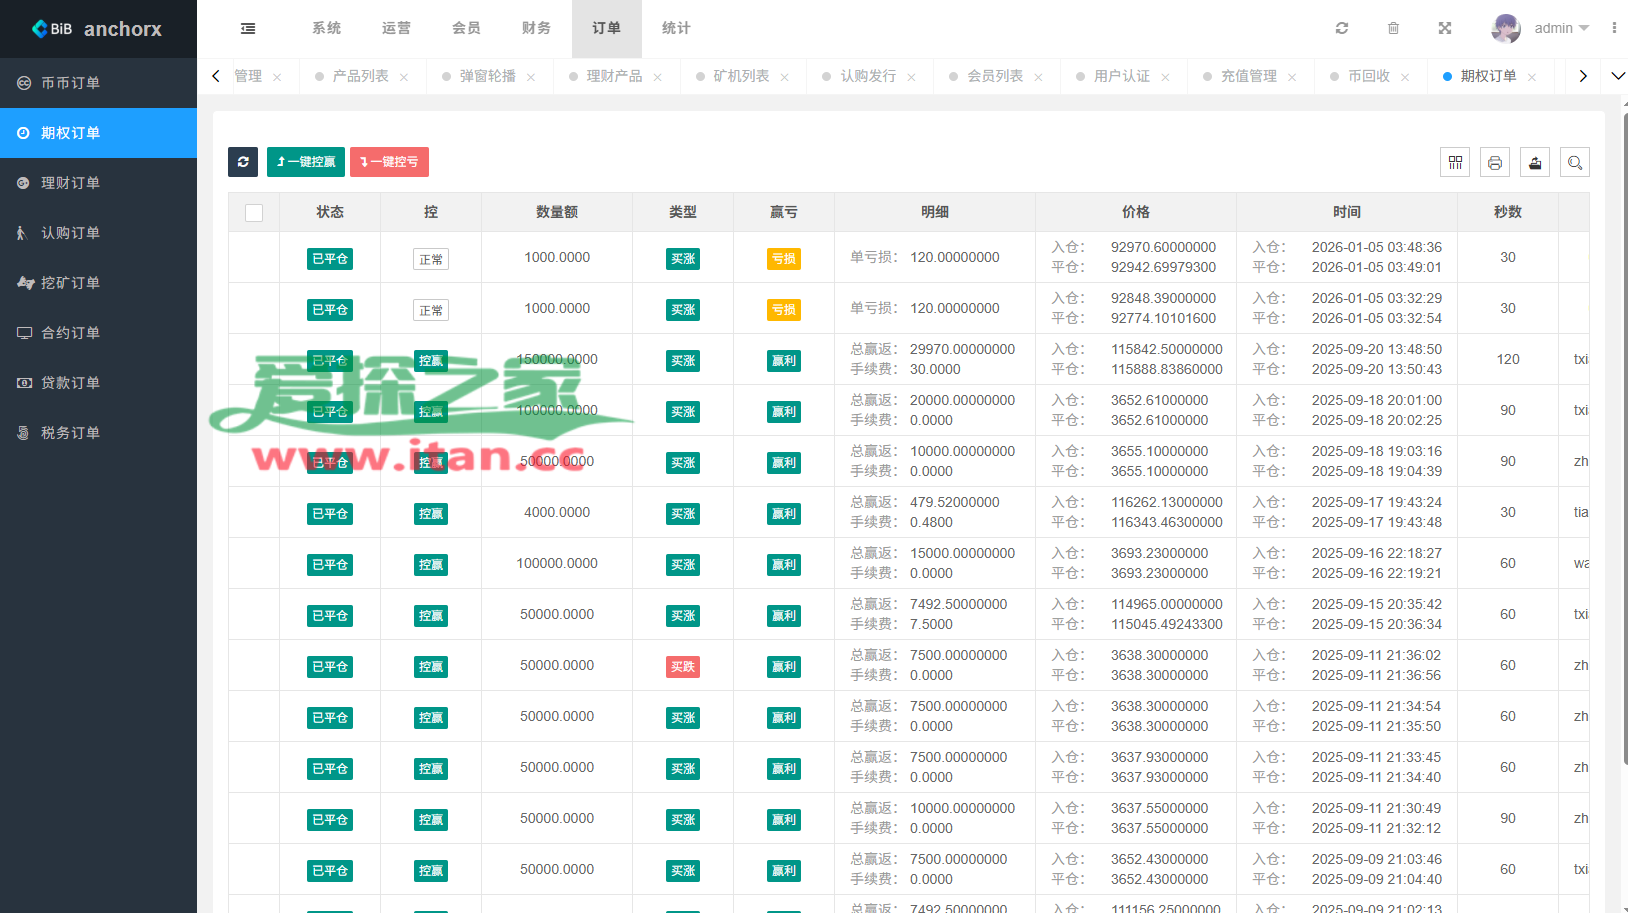
Task: Expand the tab list down-chevron
Action: point(1617,76)
